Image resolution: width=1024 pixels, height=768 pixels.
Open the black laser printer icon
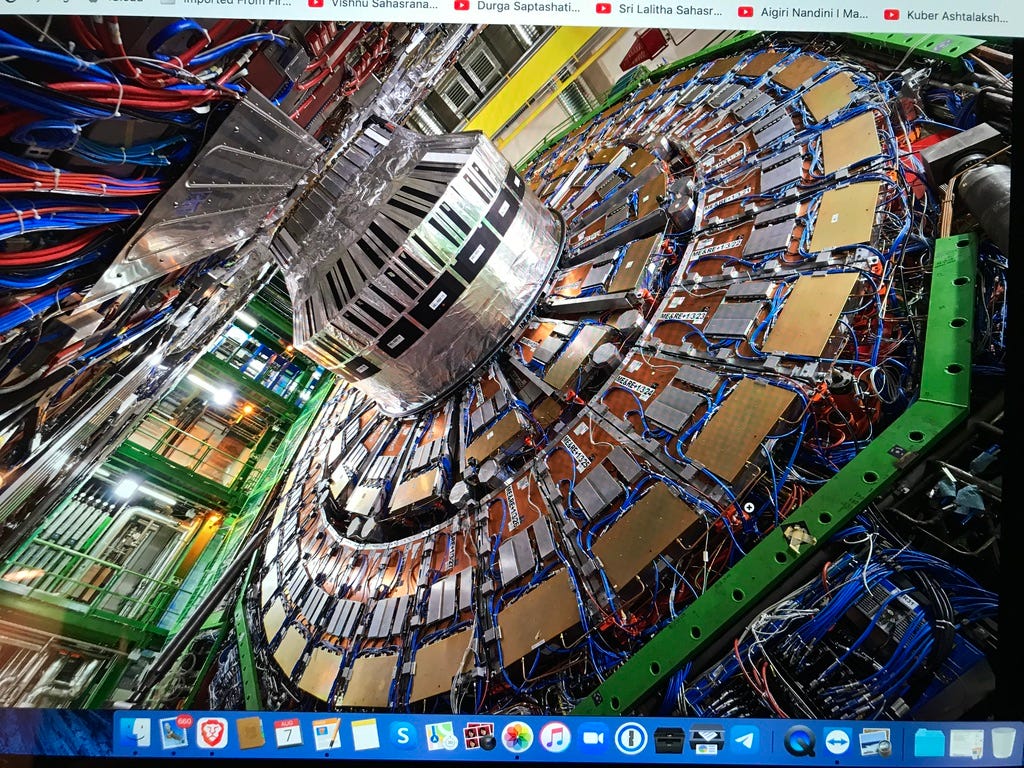pyautogui.click(x=669, y=740)
